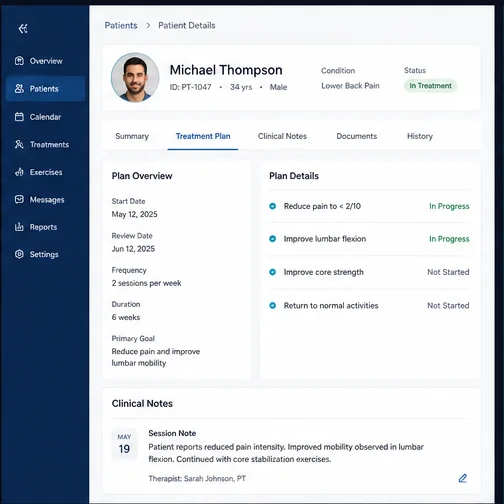The height and width of the screenshot is (504, 504).
Task: Click the 34 yrs age text
Action: click(x=241, y=87)
